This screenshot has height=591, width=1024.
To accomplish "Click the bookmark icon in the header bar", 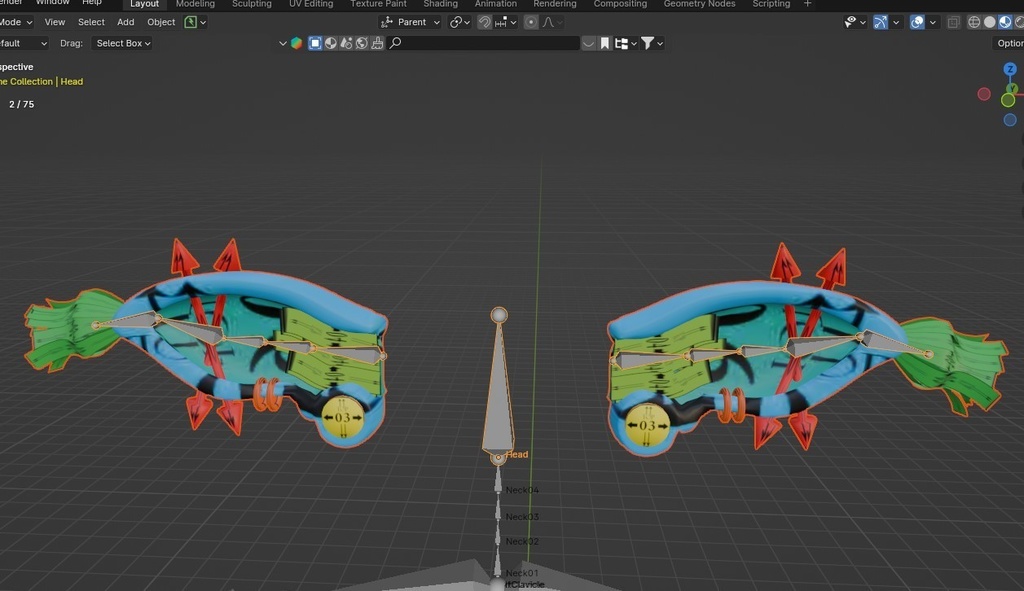I will [x=605, y=42].
